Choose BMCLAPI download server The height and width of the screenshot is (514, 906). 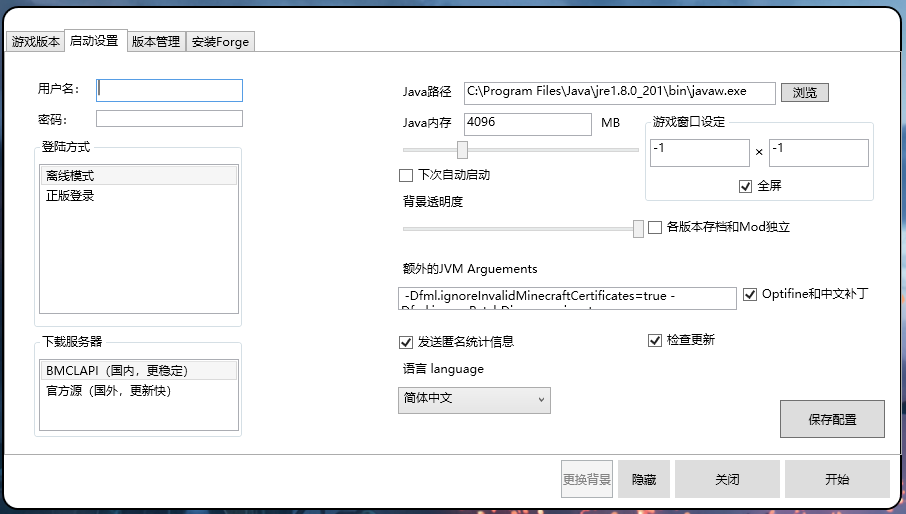[116, 371]
